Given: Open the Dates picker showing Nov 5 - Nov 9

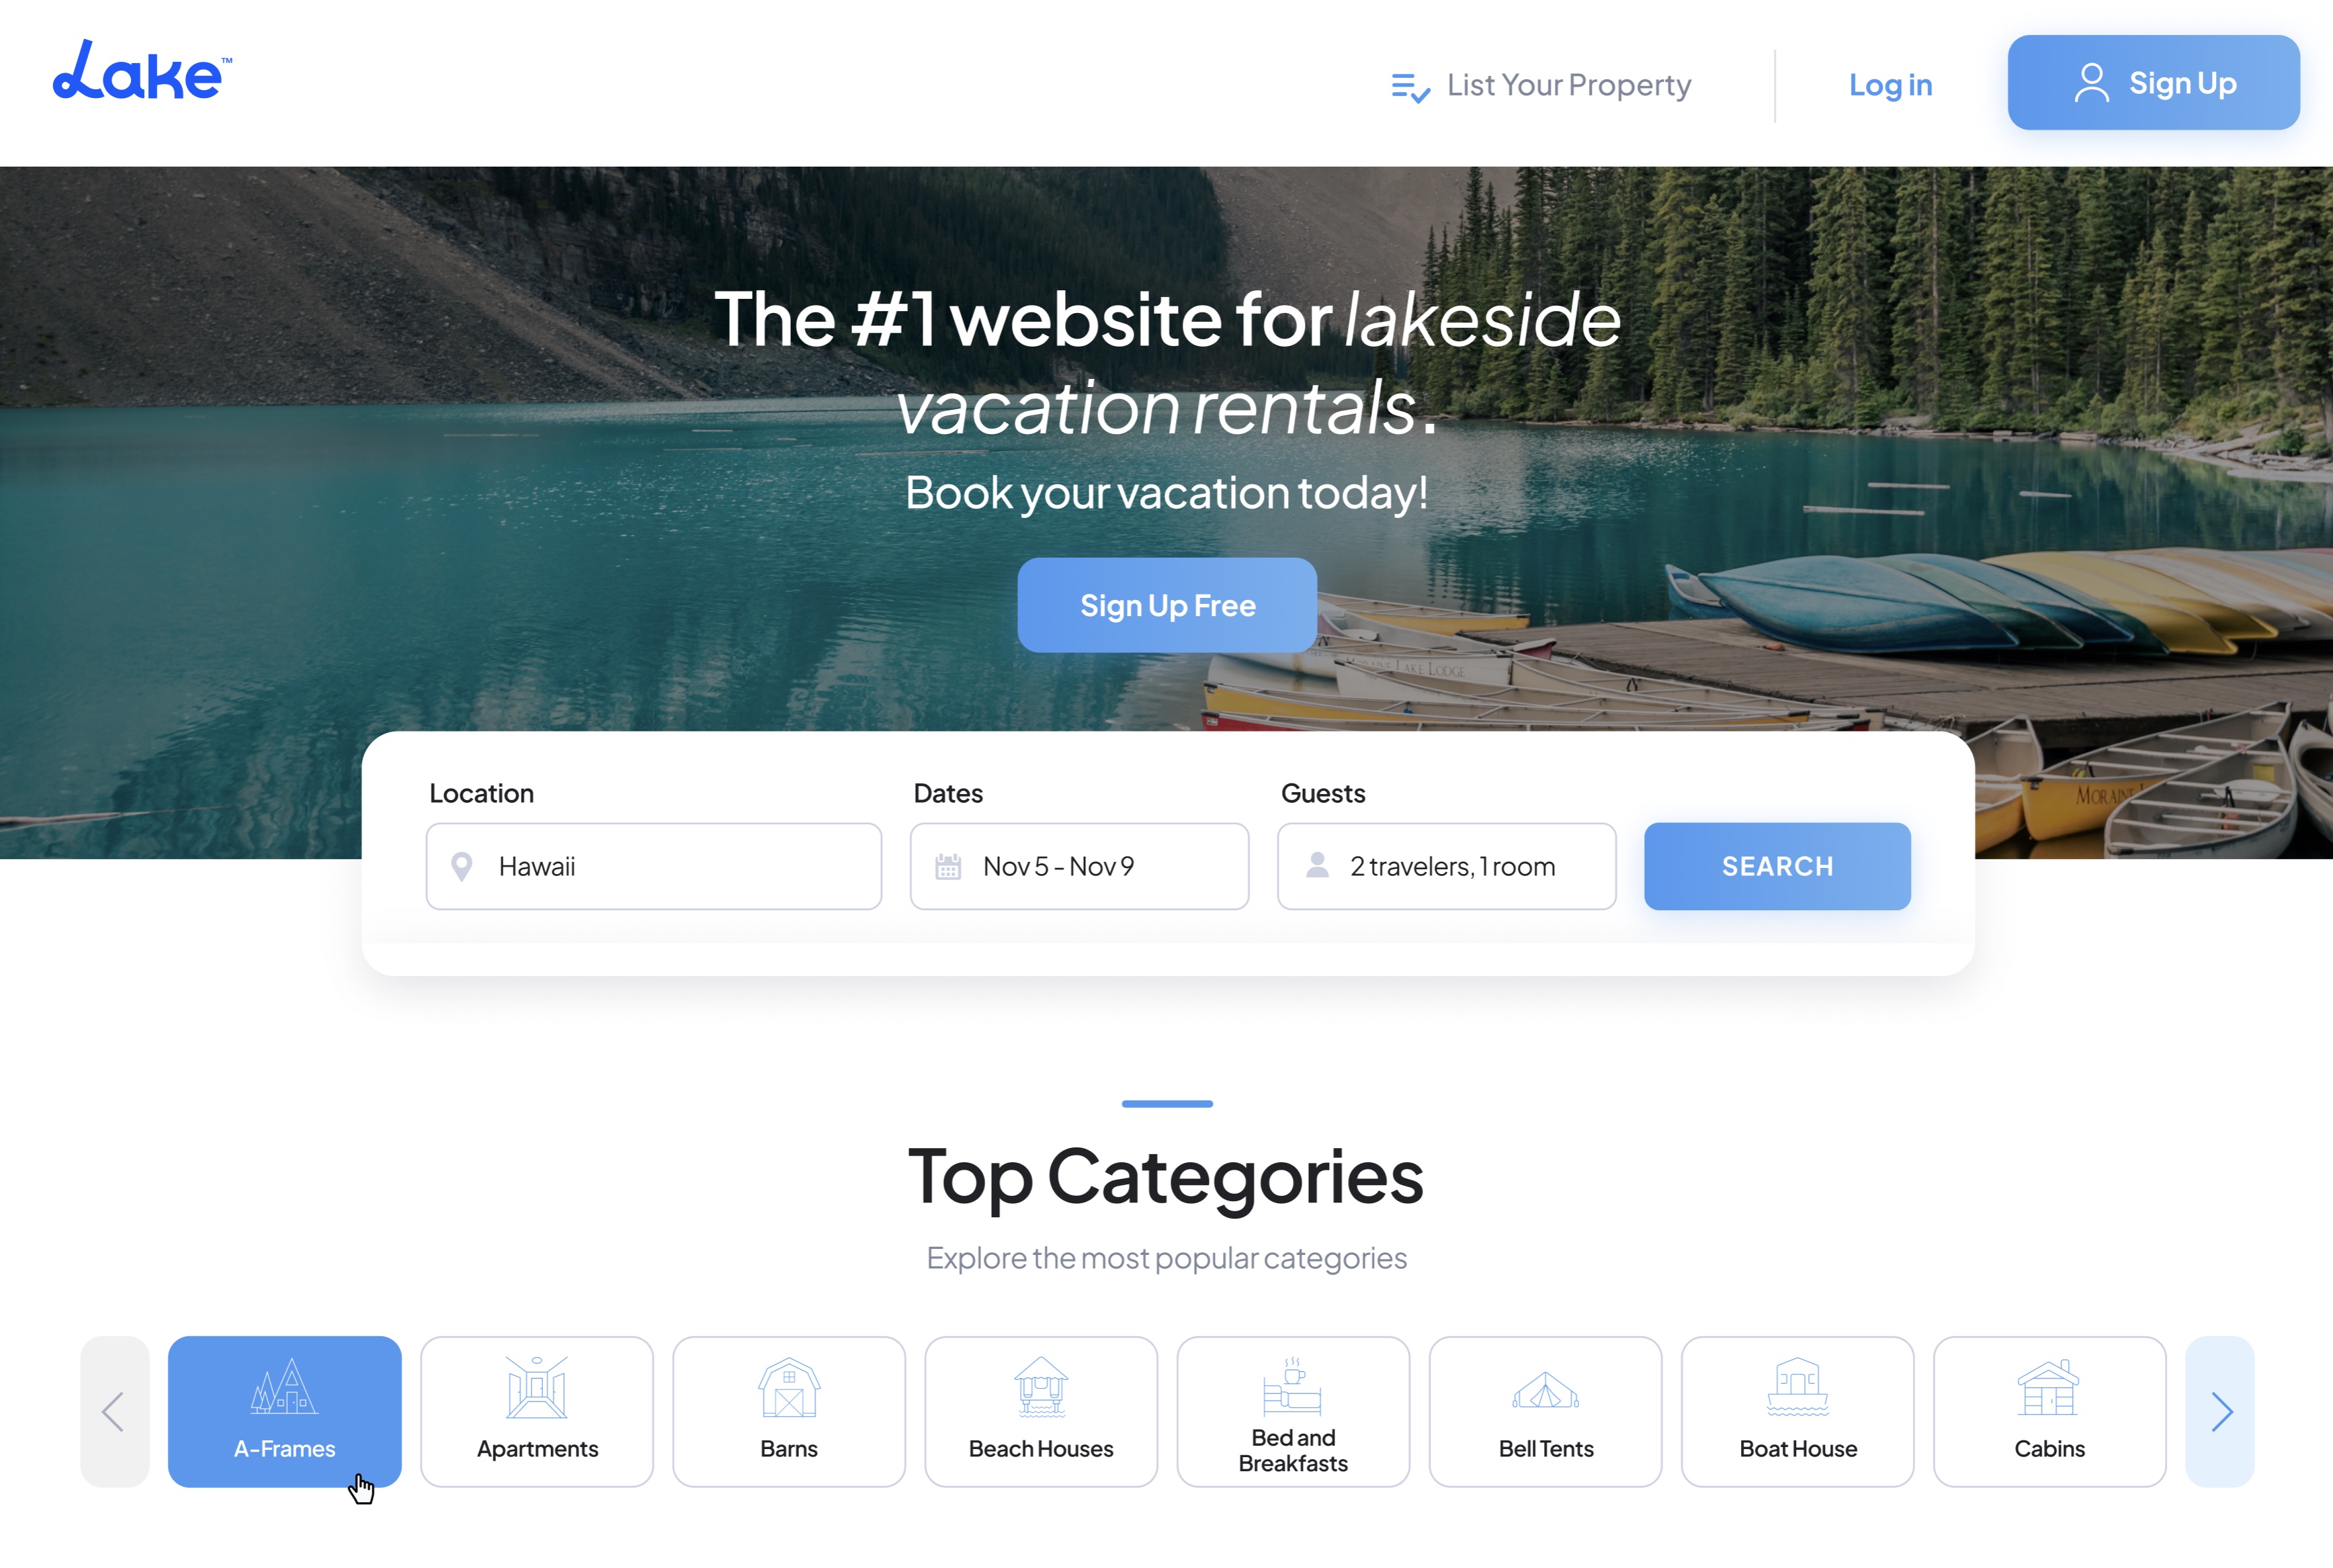Looking at the screenshot, I should click(x=1079, y=866).
